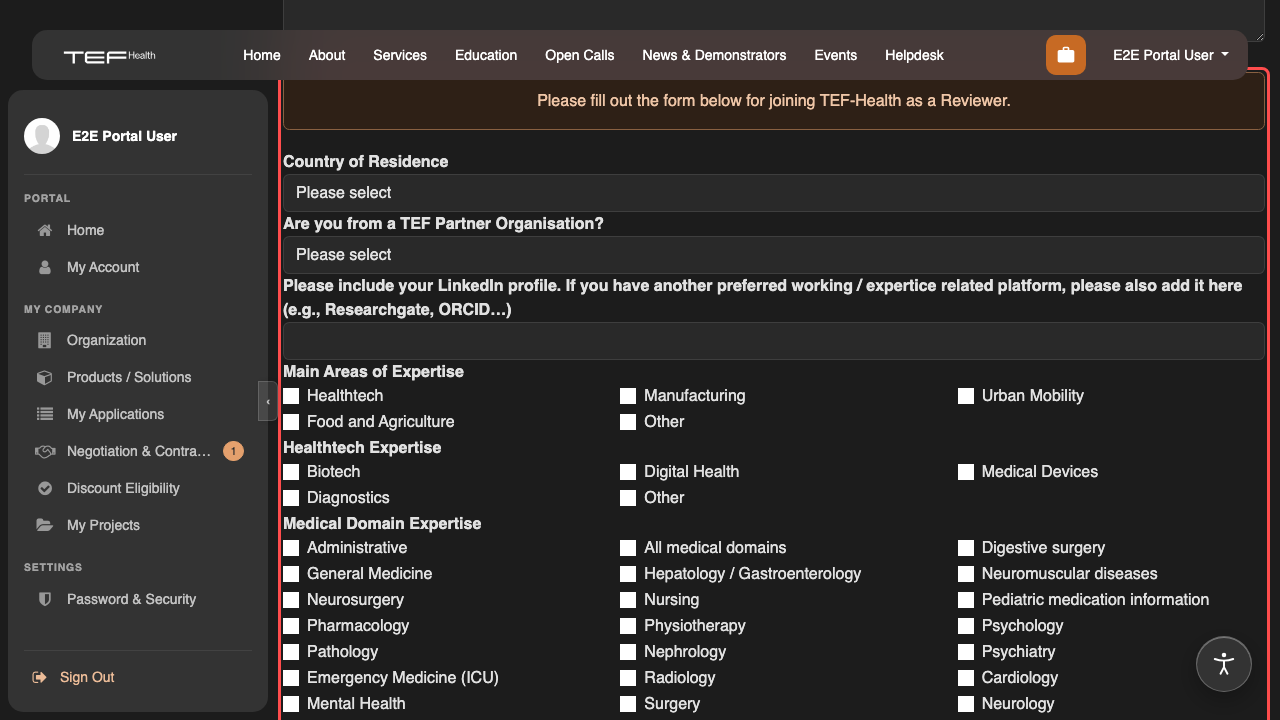Open Helpdesk in the navbar

(914, 55)
